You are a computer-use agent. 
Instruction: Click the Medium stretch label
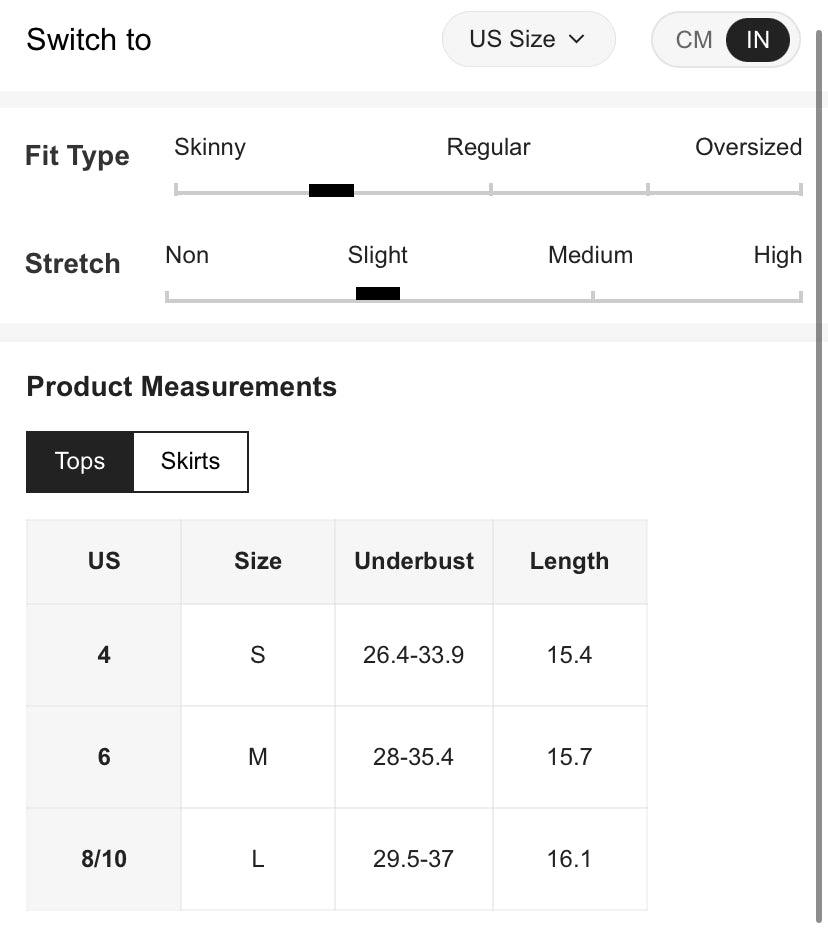(x=590, y=255)
